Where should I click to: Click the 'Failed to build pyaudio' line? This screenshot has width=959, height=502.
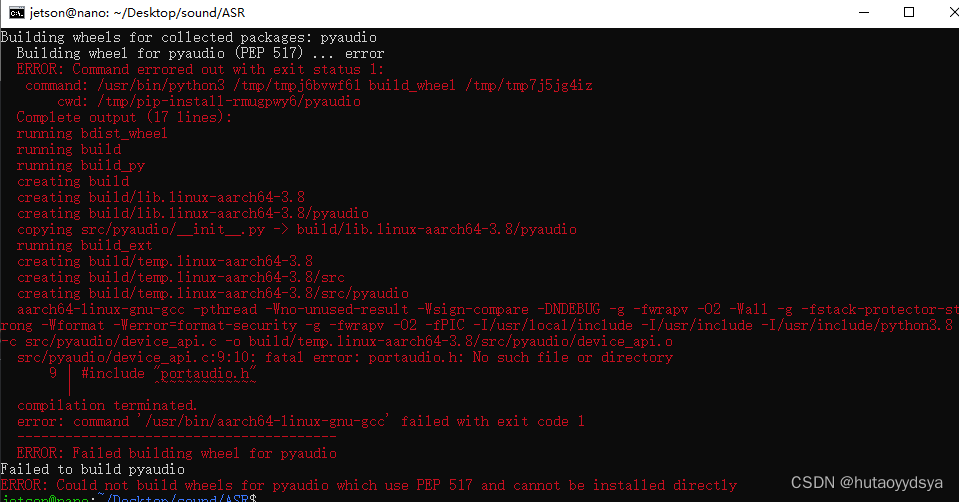point(92,469)
